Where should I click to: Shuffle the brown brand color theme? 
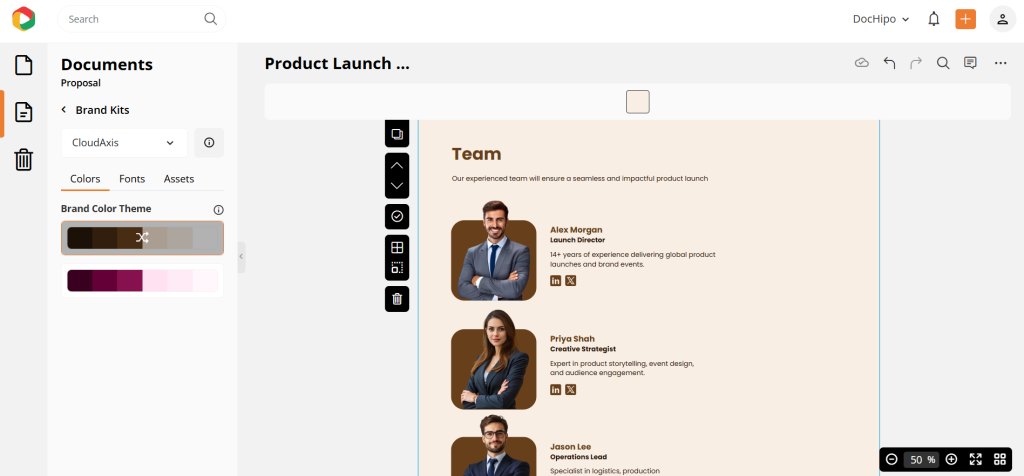click(x=142, y=238)
